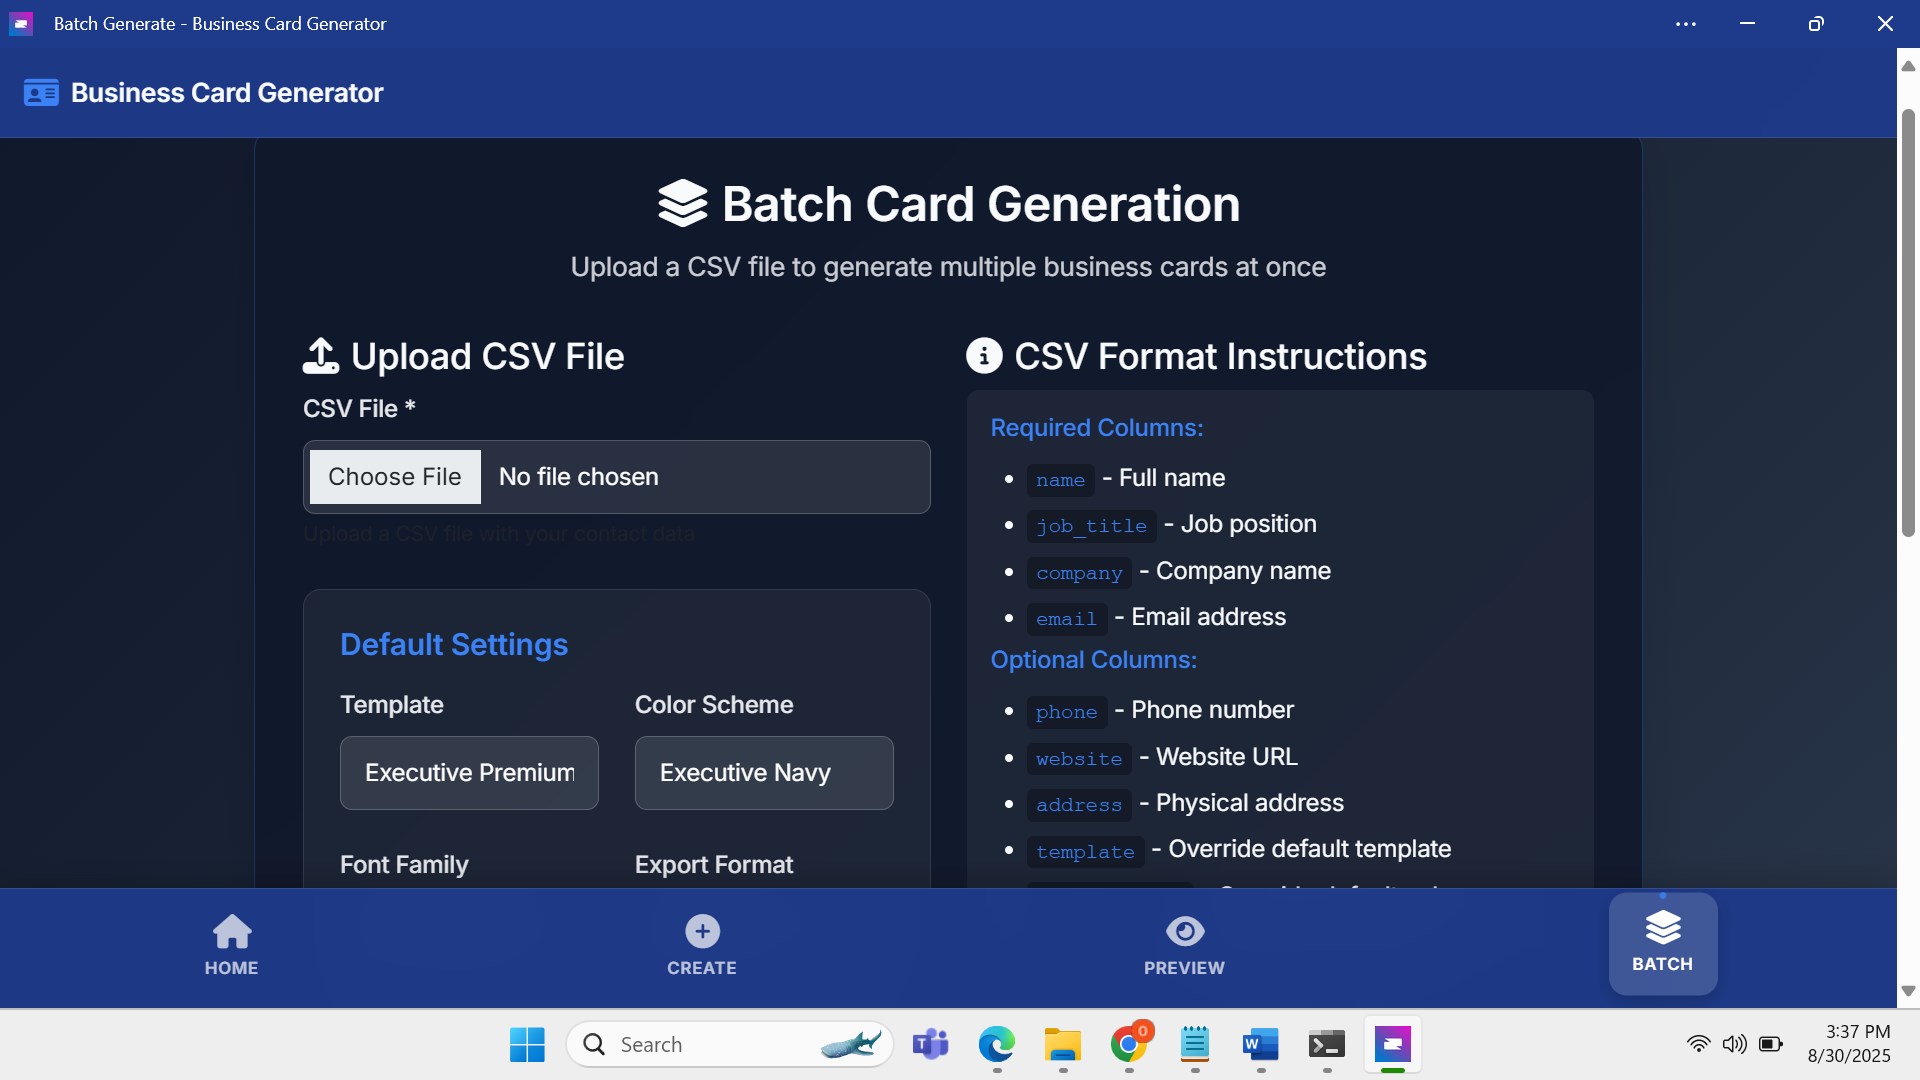Open File Explorer from the taskbar
This screenshot has width=1920, height=1080.
click(x=1062, y=1045)
